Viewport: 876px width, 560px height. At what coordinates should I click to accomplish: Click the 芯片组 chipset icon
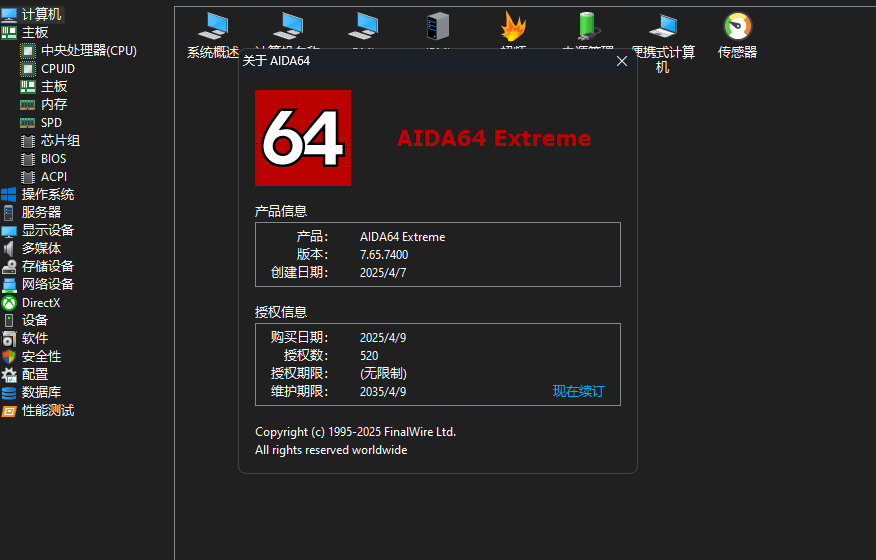(x=27, y=141)
